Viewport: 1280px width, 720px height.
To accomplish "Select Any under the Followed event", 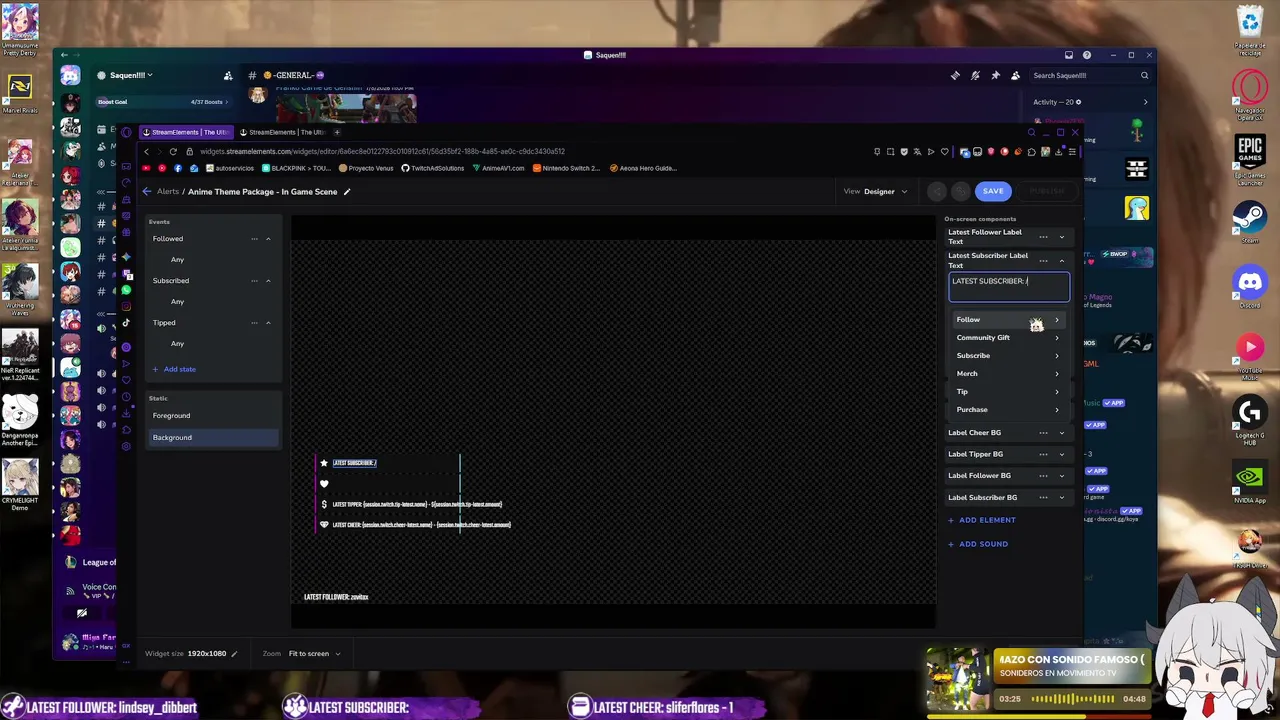I will click(177, 260).
